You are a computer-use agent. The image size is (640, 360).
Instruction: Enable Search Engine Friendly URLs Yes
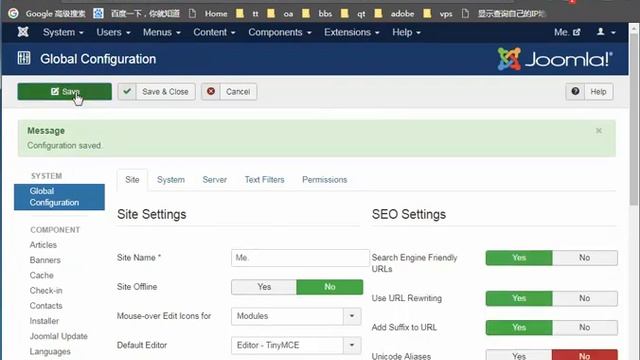(x=519, y=258)
